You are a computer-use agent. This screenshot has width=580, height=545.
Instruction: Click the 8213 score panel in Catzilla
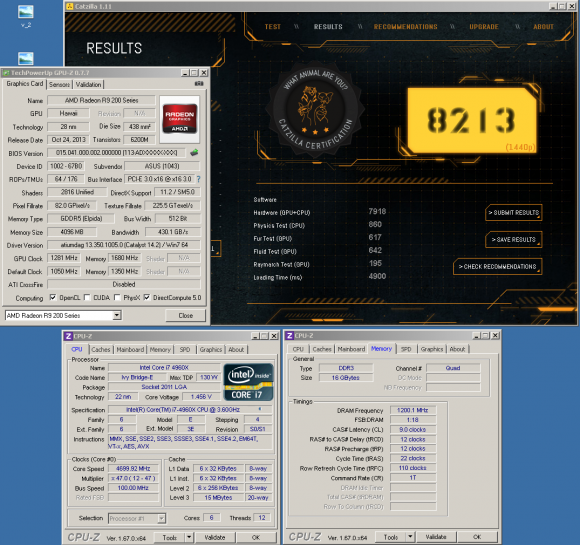[471, 120]
